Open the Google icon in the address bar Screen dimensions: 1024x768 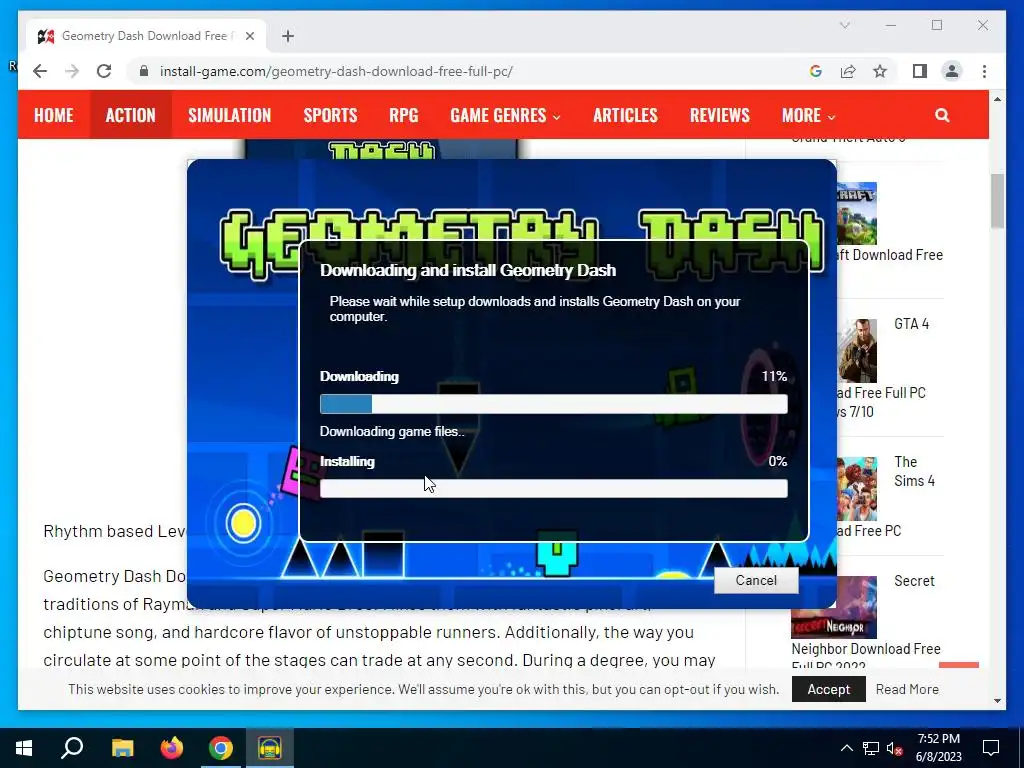[816, 71]
